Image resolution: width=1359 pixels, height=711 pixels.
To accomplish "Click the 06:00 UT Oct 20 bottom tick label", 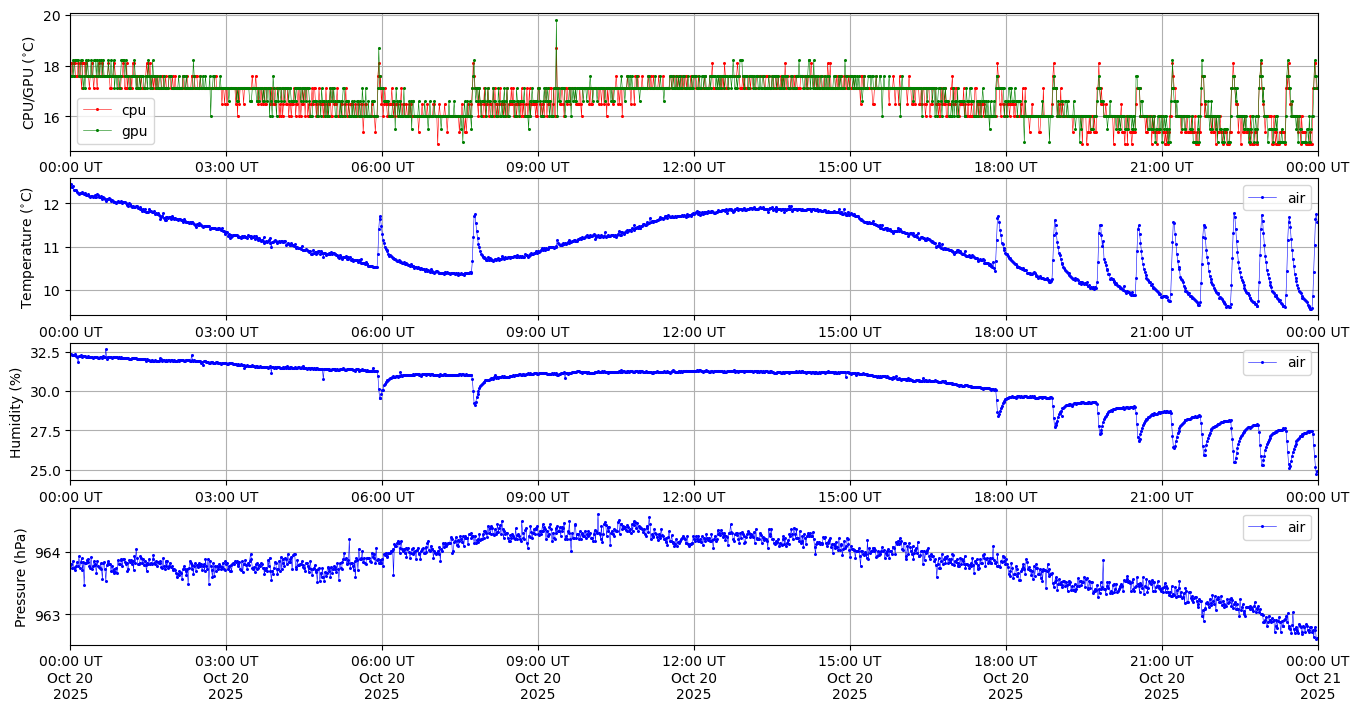I will pos(382,677).
